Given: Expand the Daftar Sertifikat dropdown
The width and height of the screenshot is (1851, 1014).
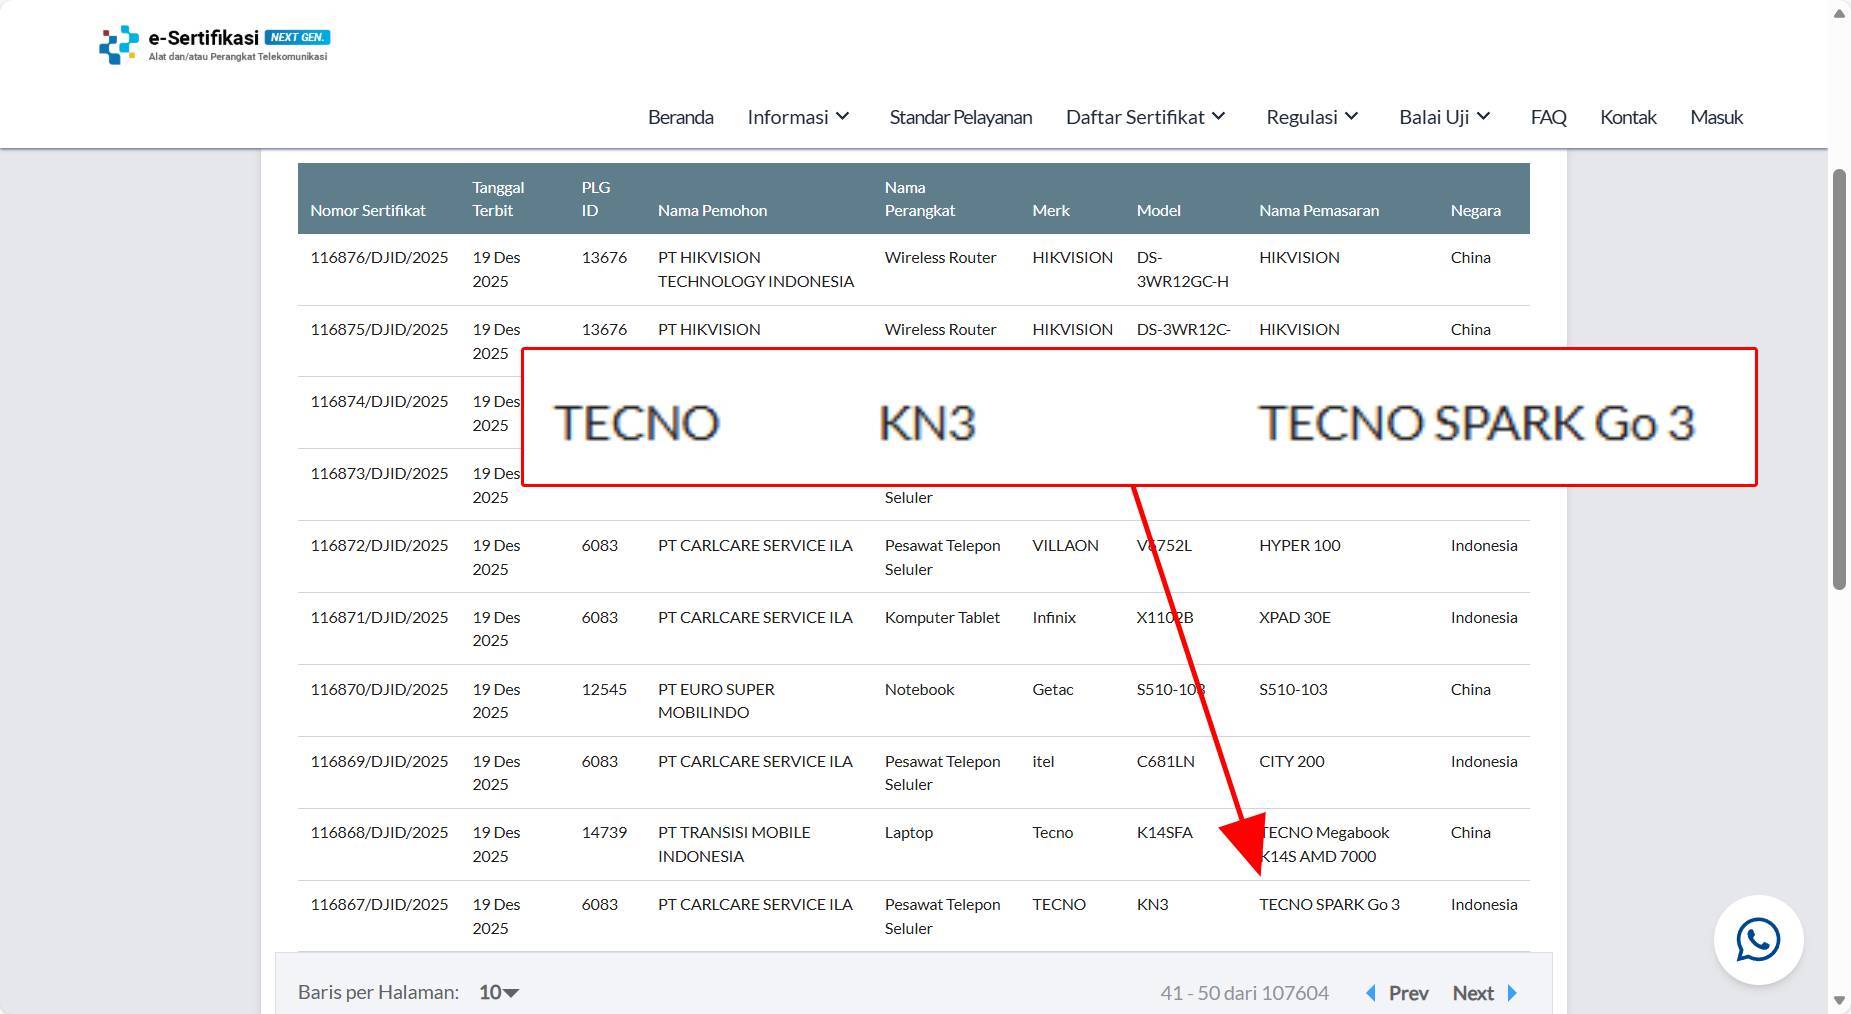Looking at the screenshot, I should [1145, 116].
